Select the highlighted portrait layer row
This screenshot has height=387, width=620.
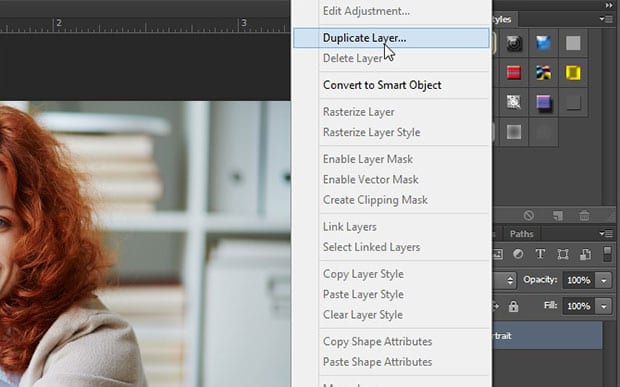[547, 336]
